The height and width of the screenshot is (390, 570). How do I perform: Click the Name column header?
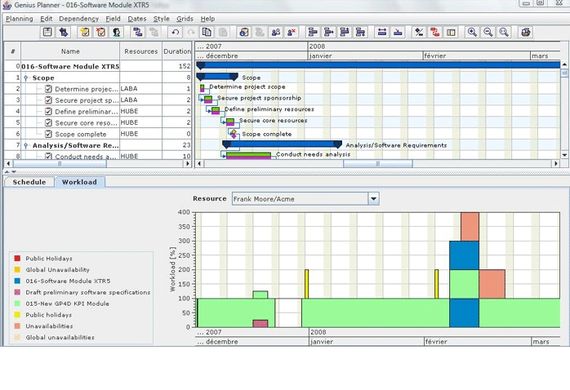[70, 51]
